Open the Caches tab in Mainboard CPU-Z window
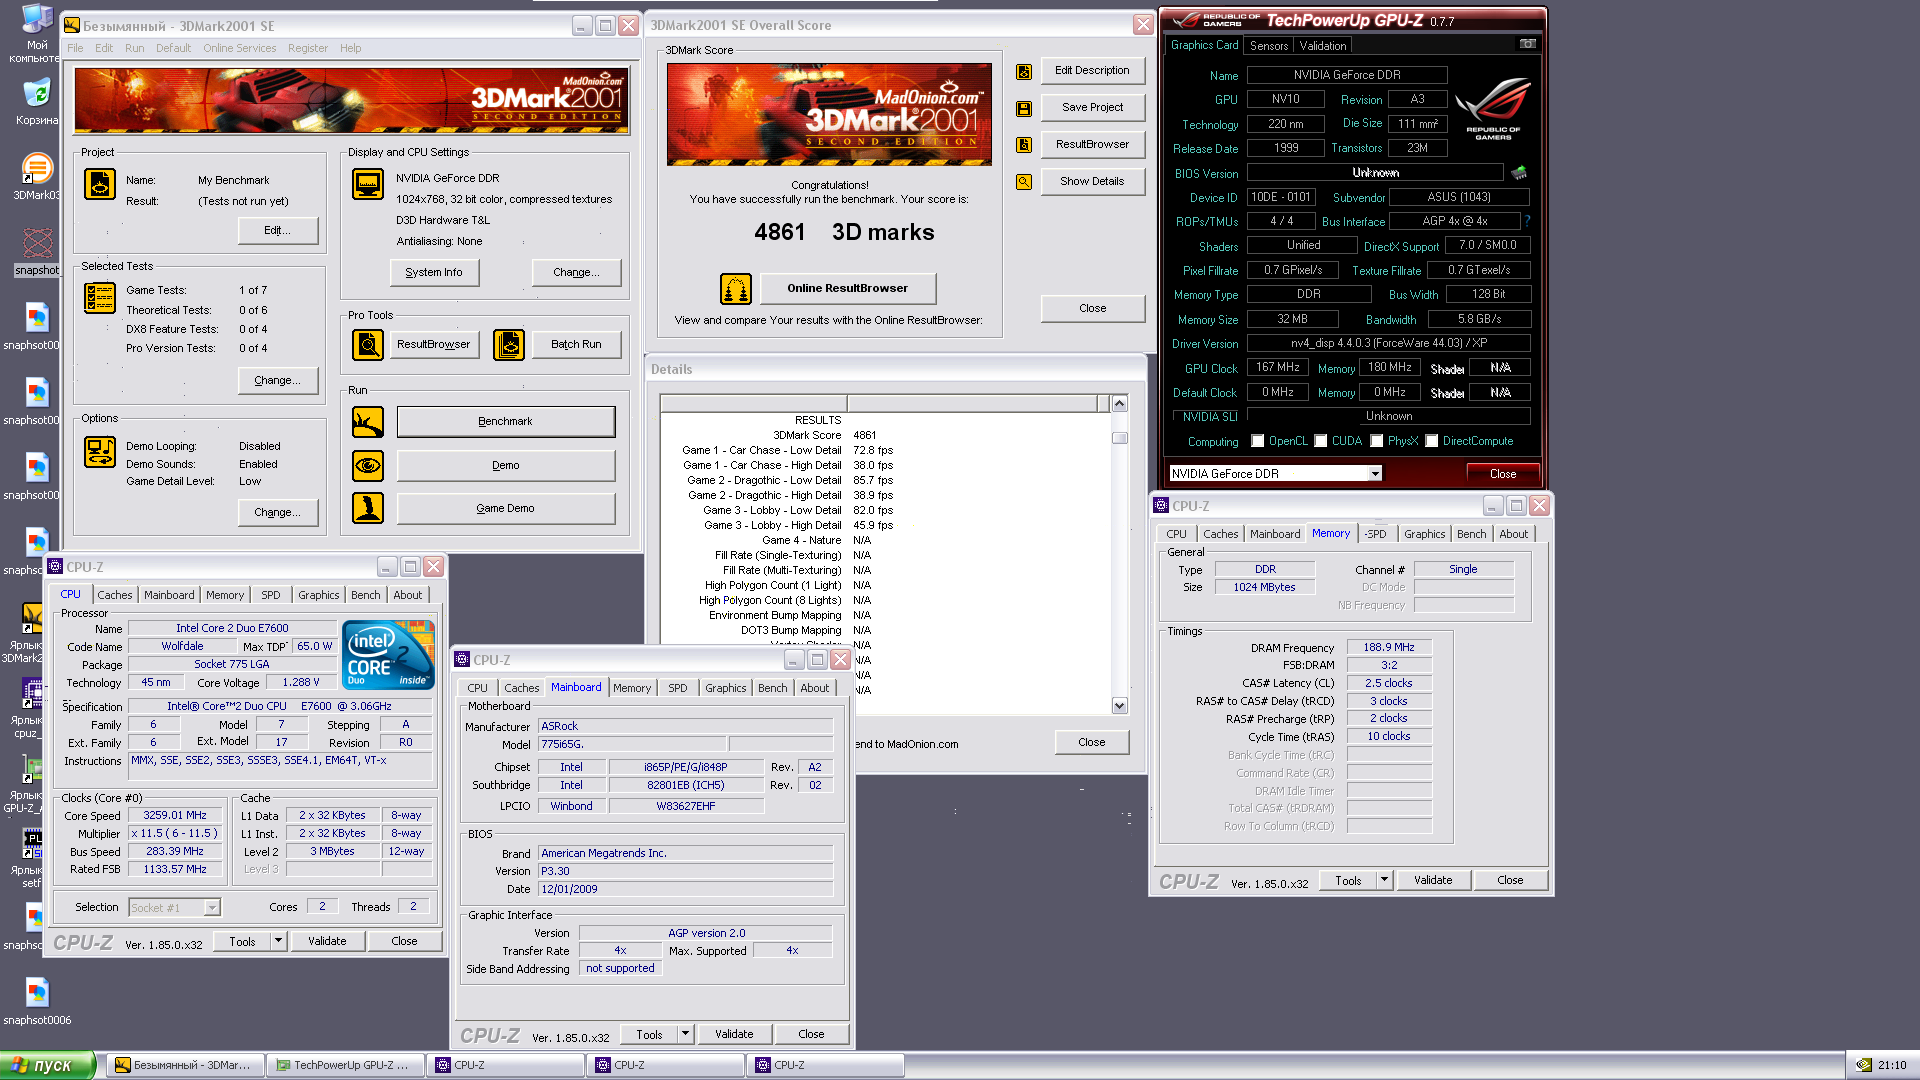Viewport: 1920px width, 1080px height. coord(521,688)
